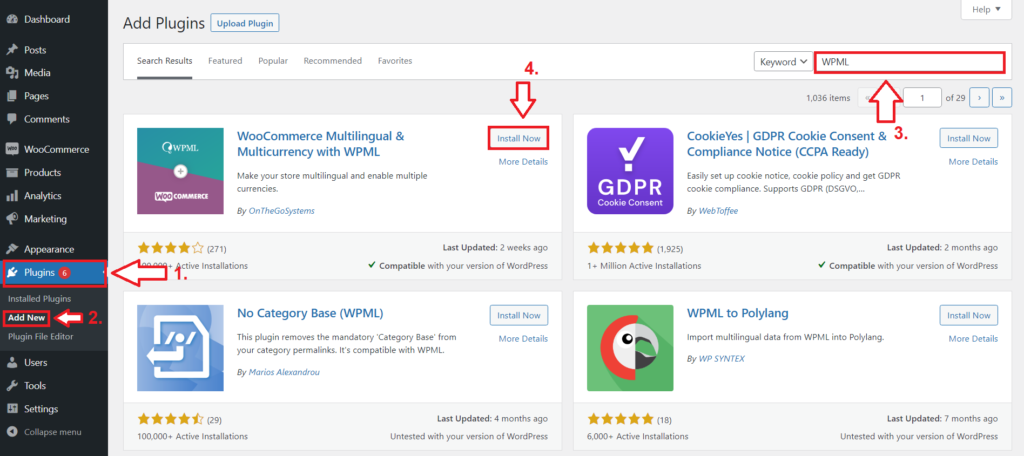Viewport: 1024px width, 456px height.
Task: Click the Upload Plugin button
Action: (x=246, y=24)
